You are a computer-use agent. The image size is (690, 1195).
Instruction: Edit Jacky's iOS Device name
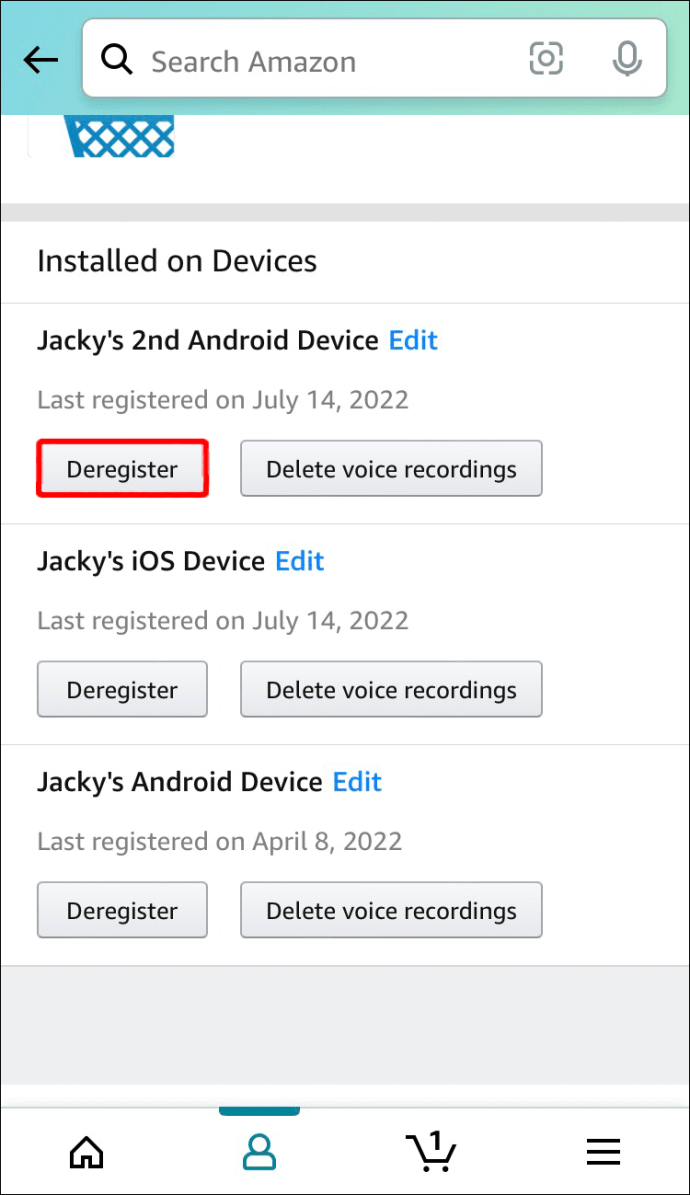(x=300, y=562)
